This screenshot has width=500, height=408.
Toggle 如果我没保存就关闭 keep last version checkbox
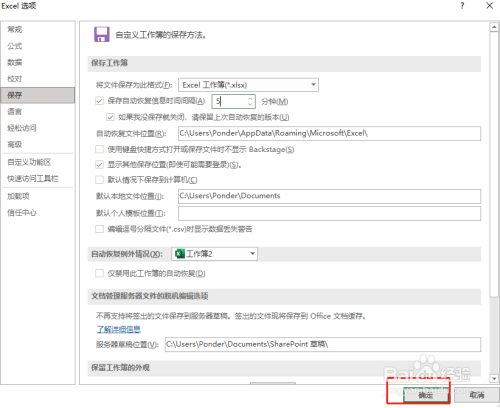110,117
